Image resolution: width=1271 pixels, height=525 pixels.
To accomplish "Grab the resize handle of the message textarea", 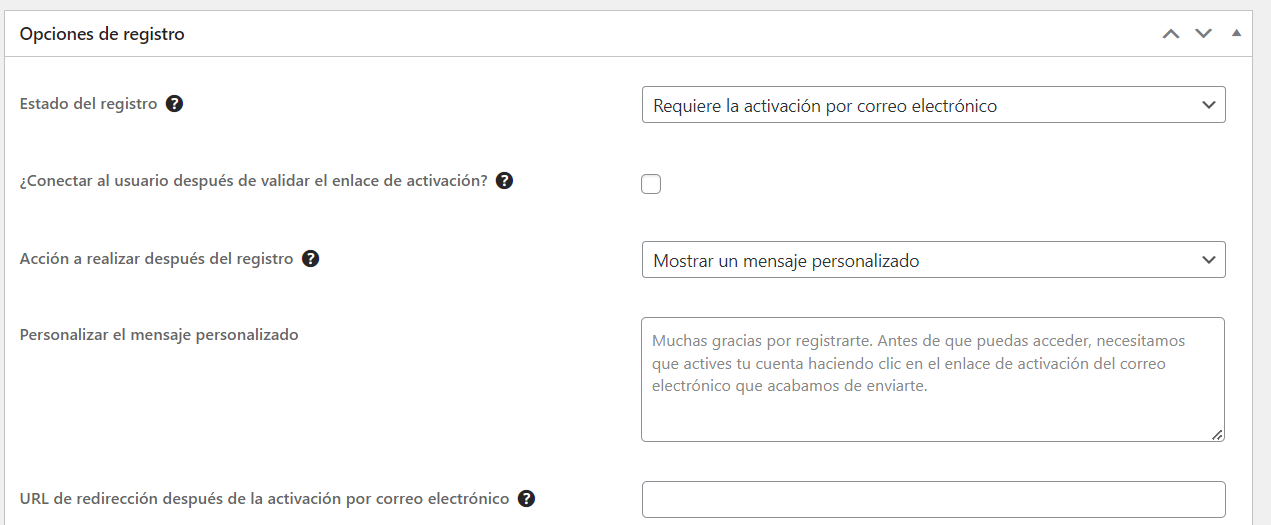I will coord(1216,434).
